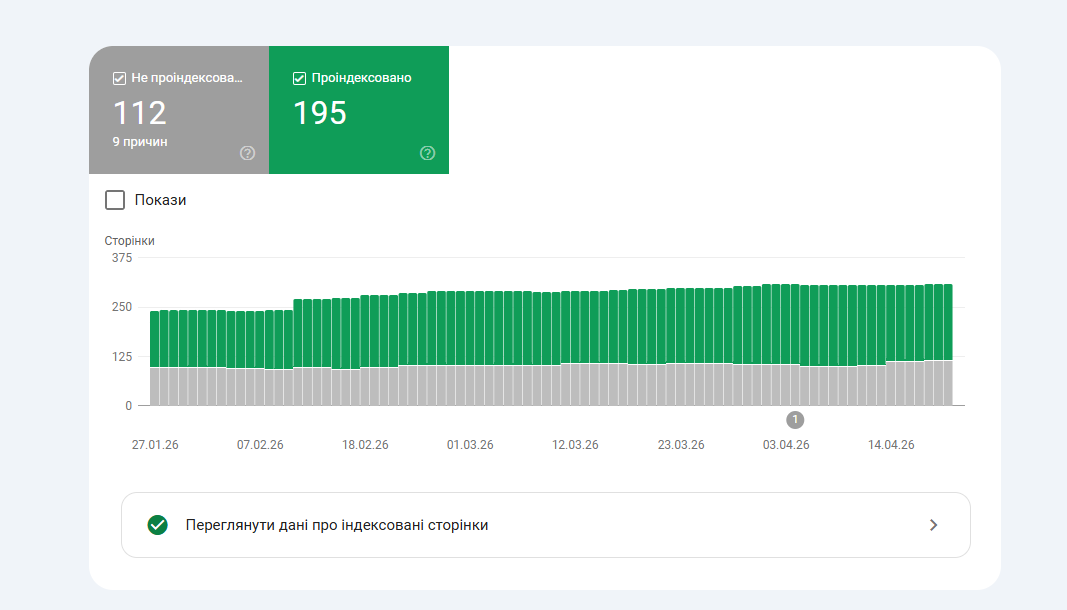The width and height of the screenshot is (1067, 610).
Task: Click the Сторінки axis title
Action: [129, 240]
